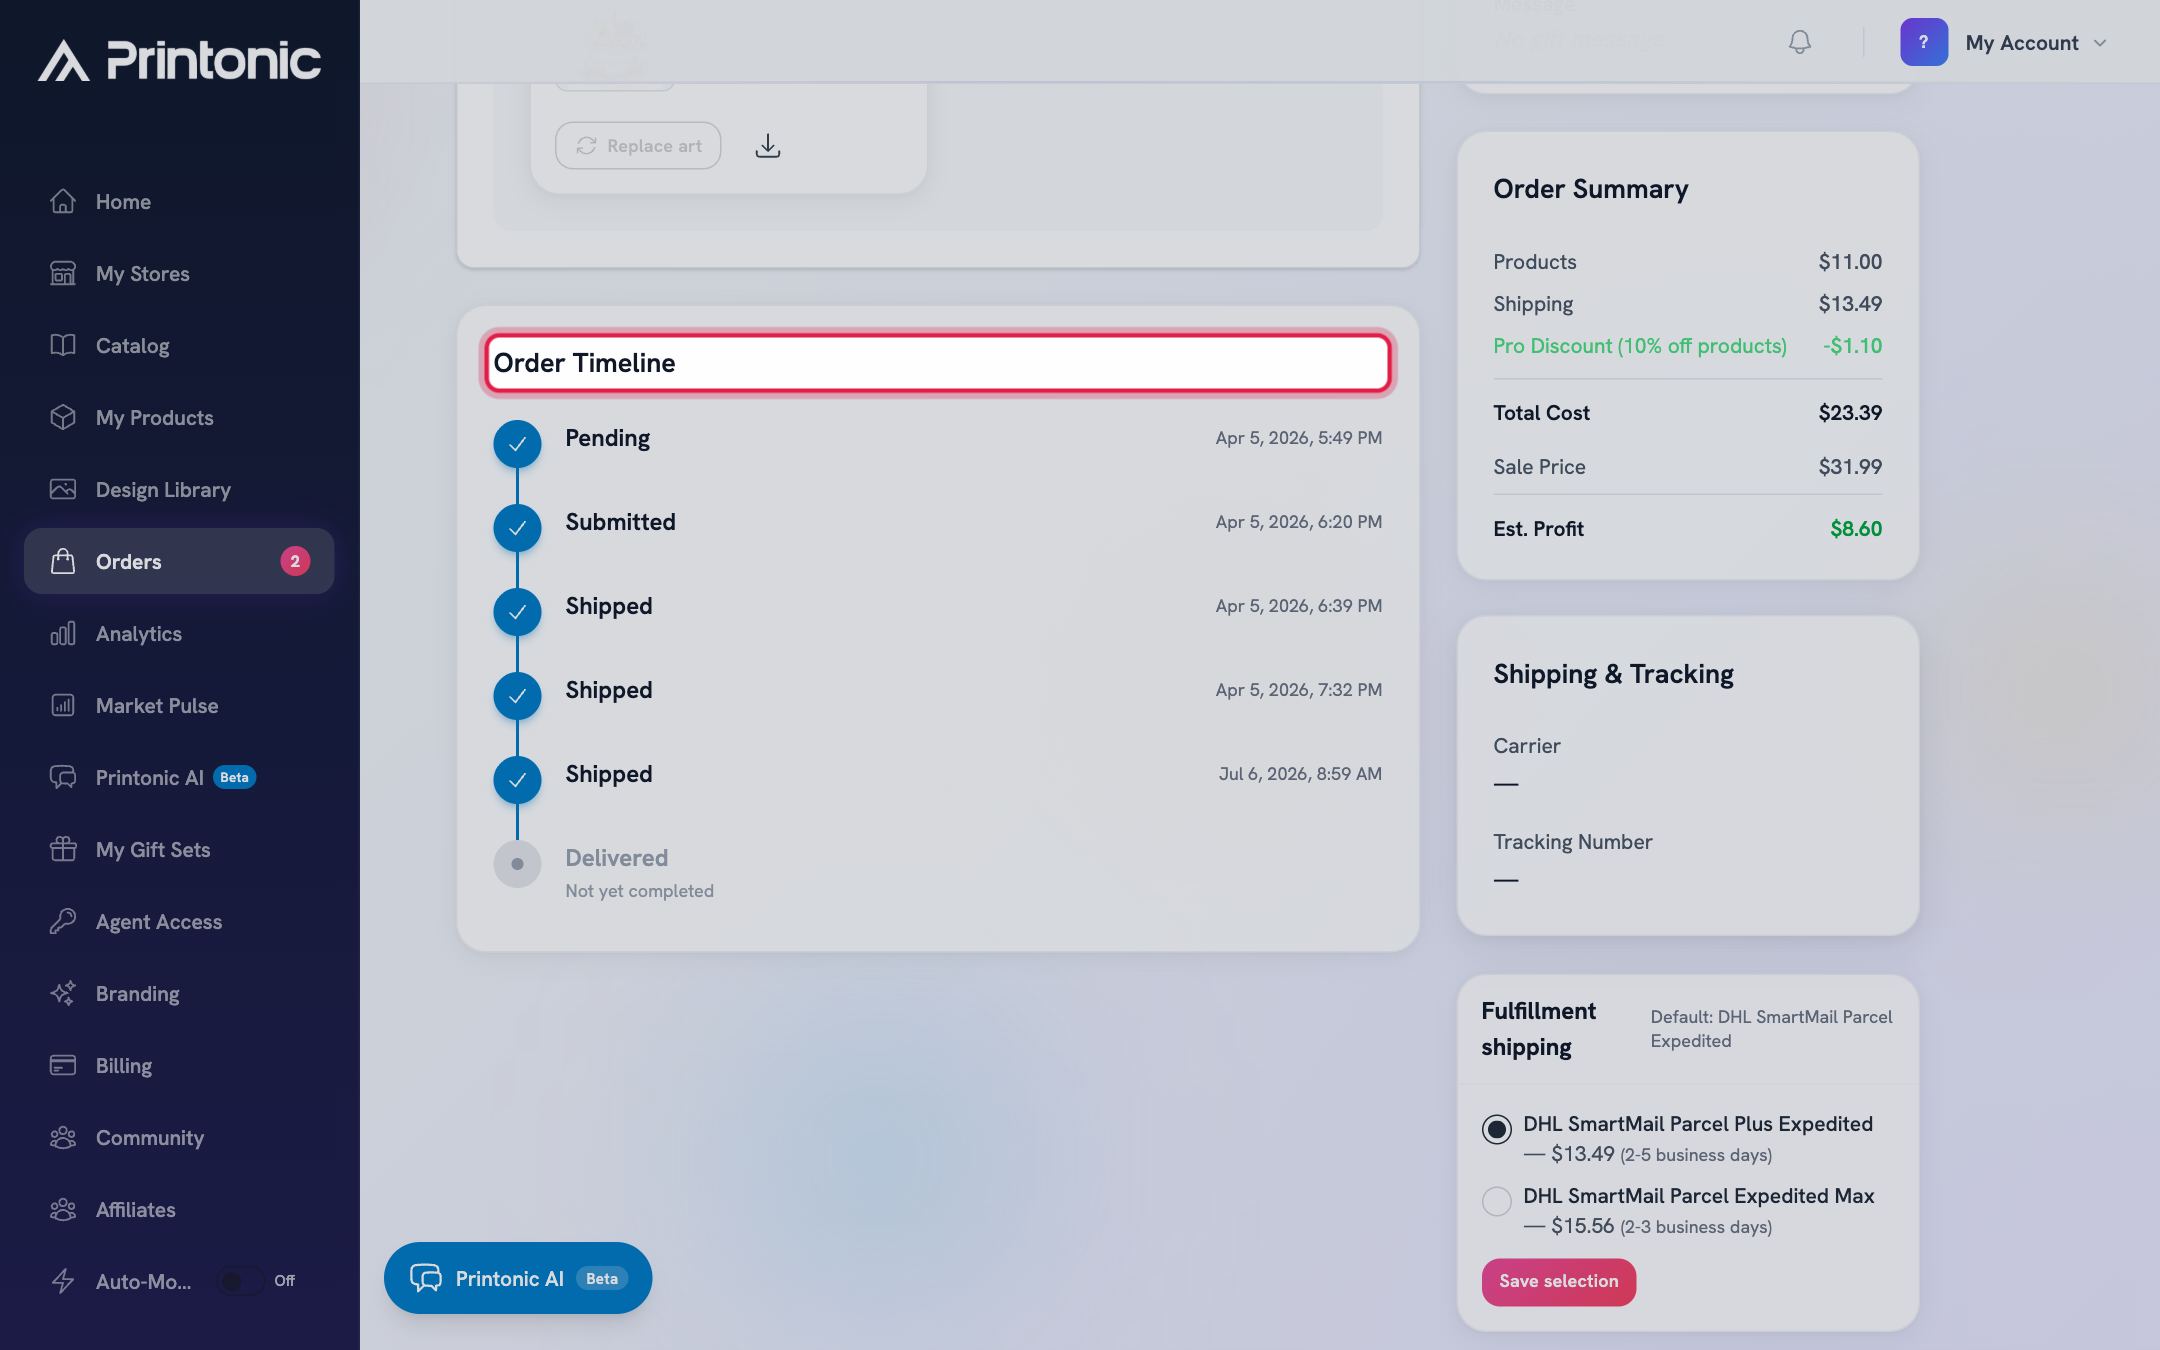
Task: Click the Replace art button
Action: [x=638, y=146]
